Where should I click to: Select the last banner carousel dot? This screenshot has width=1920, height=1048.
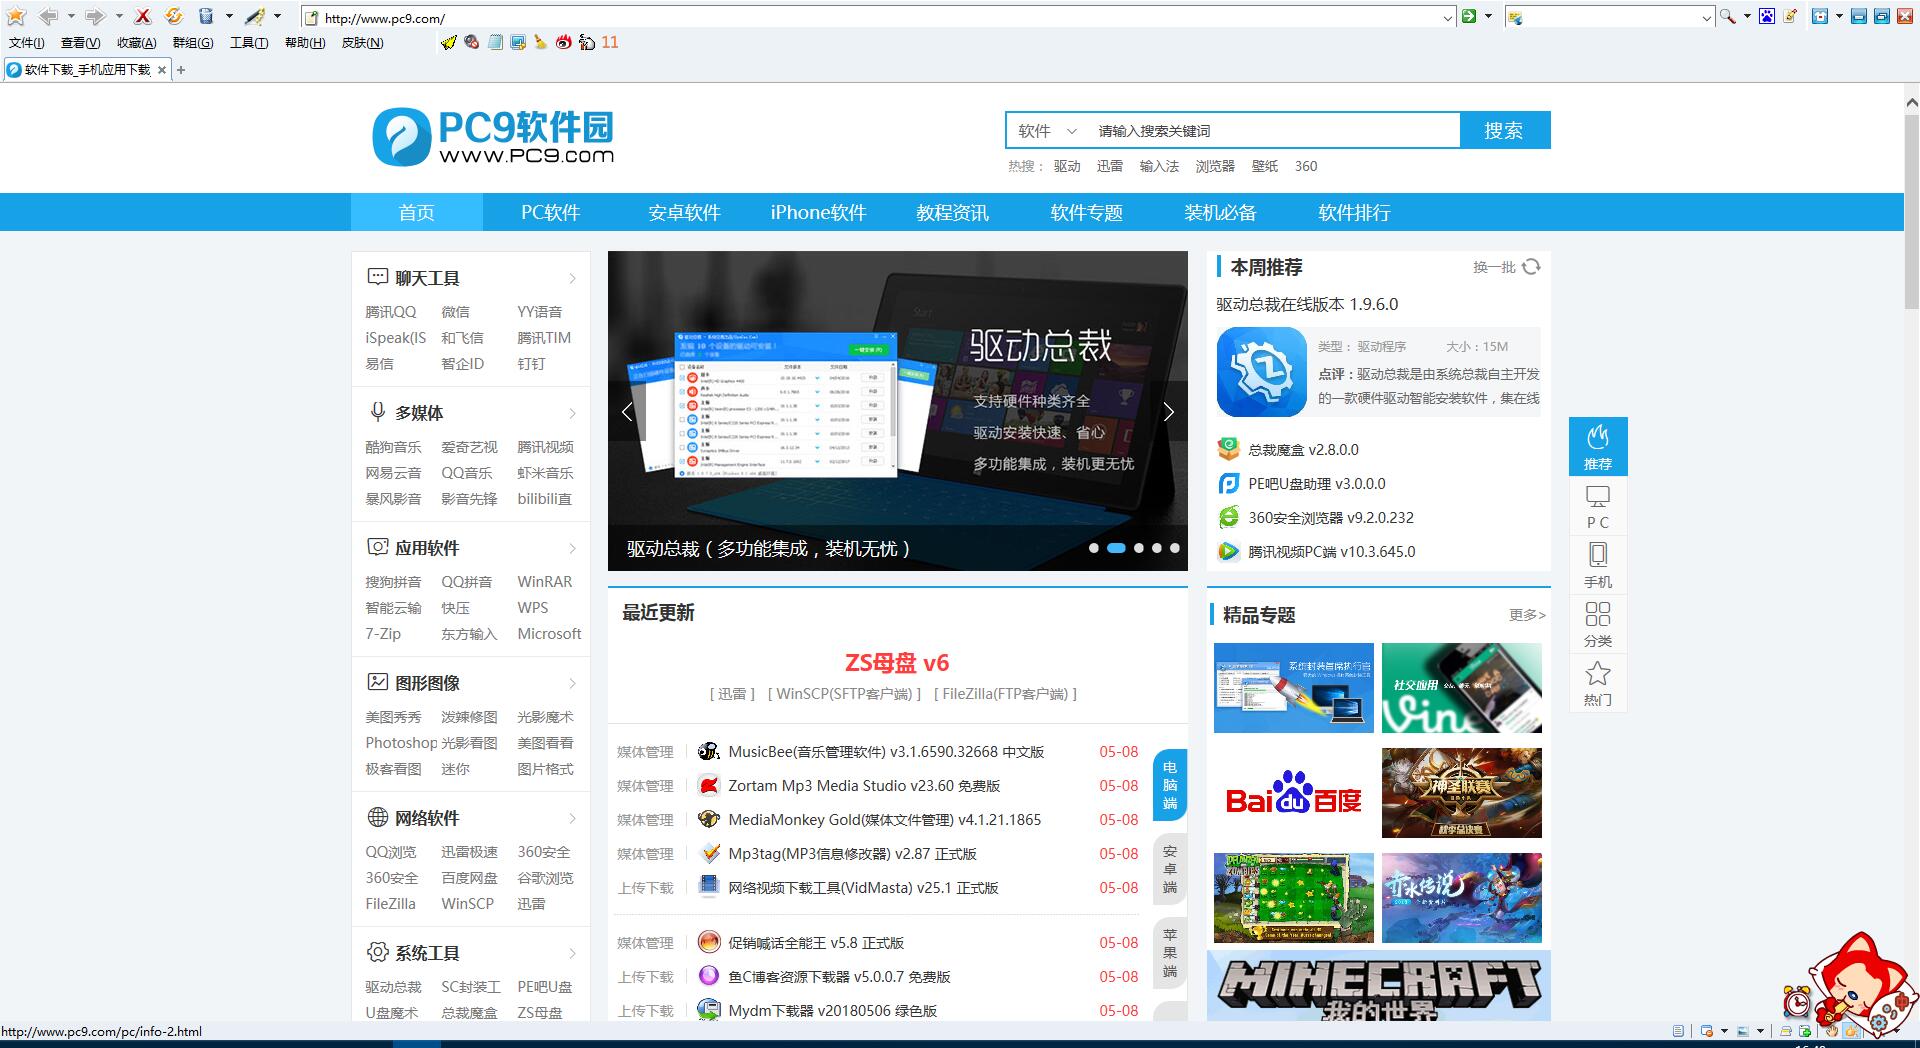point(1175,548)
